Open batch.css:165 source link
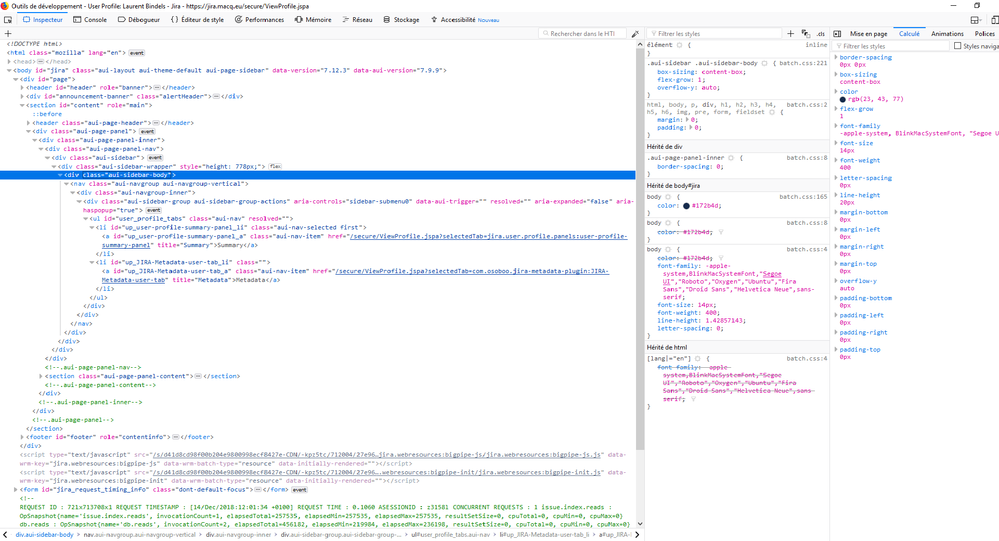The height and width of the screenshot is (541, 999). point(803,197)
